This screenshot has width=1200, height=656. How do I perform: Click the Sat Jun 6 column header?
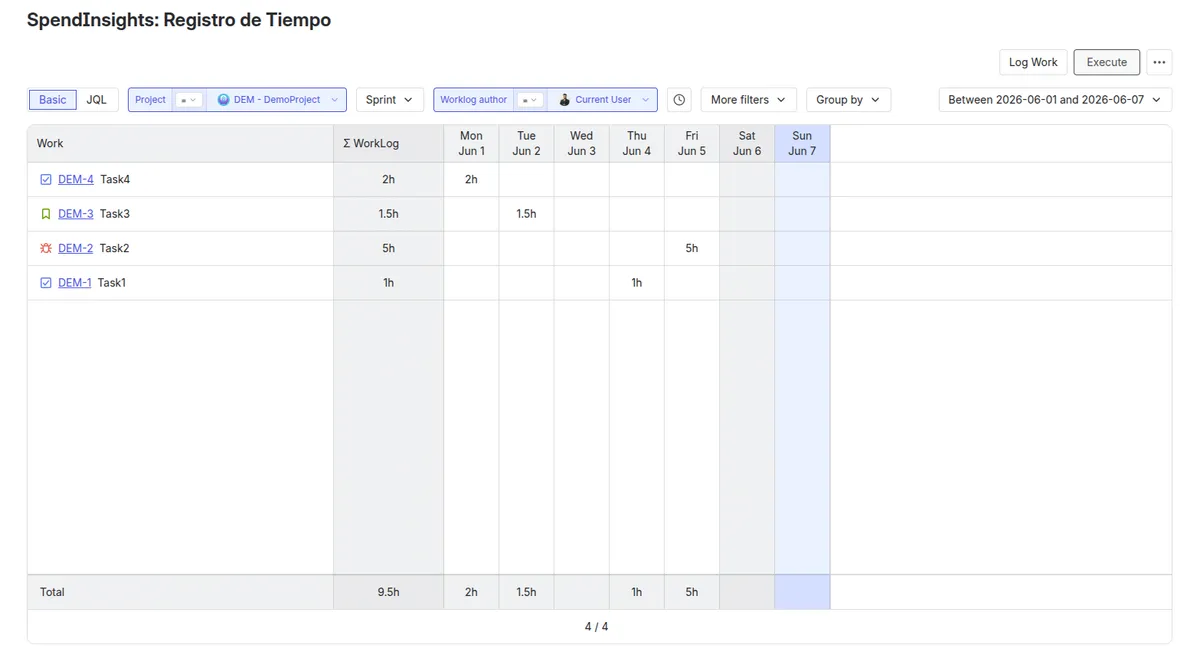pos(747,144)
